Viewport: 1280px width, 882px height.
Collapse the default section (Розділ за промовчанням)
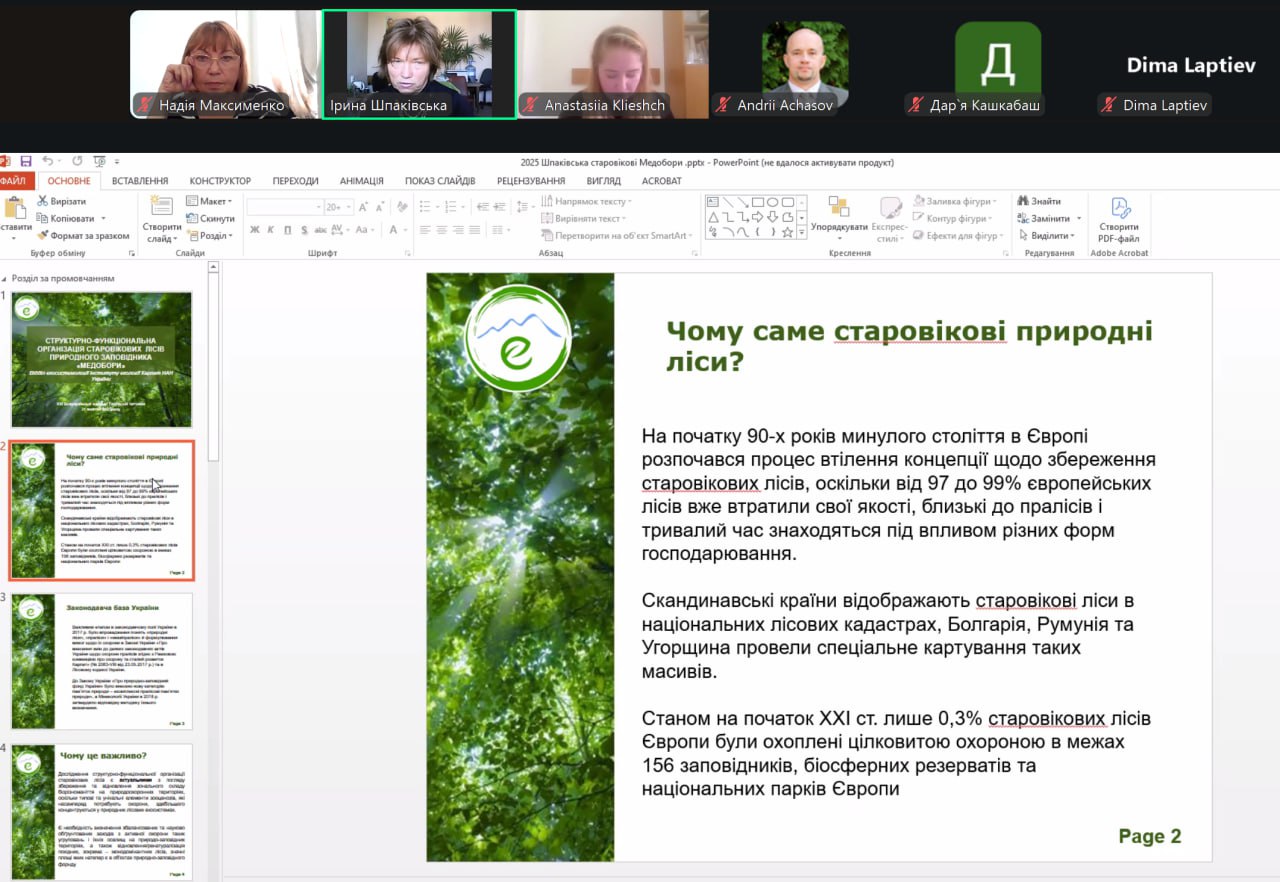point(6,279)
